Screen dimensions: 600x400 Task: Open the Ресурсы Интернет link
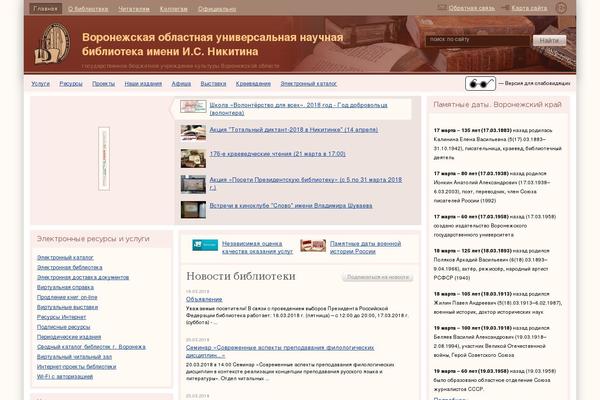tap(61, 317)
